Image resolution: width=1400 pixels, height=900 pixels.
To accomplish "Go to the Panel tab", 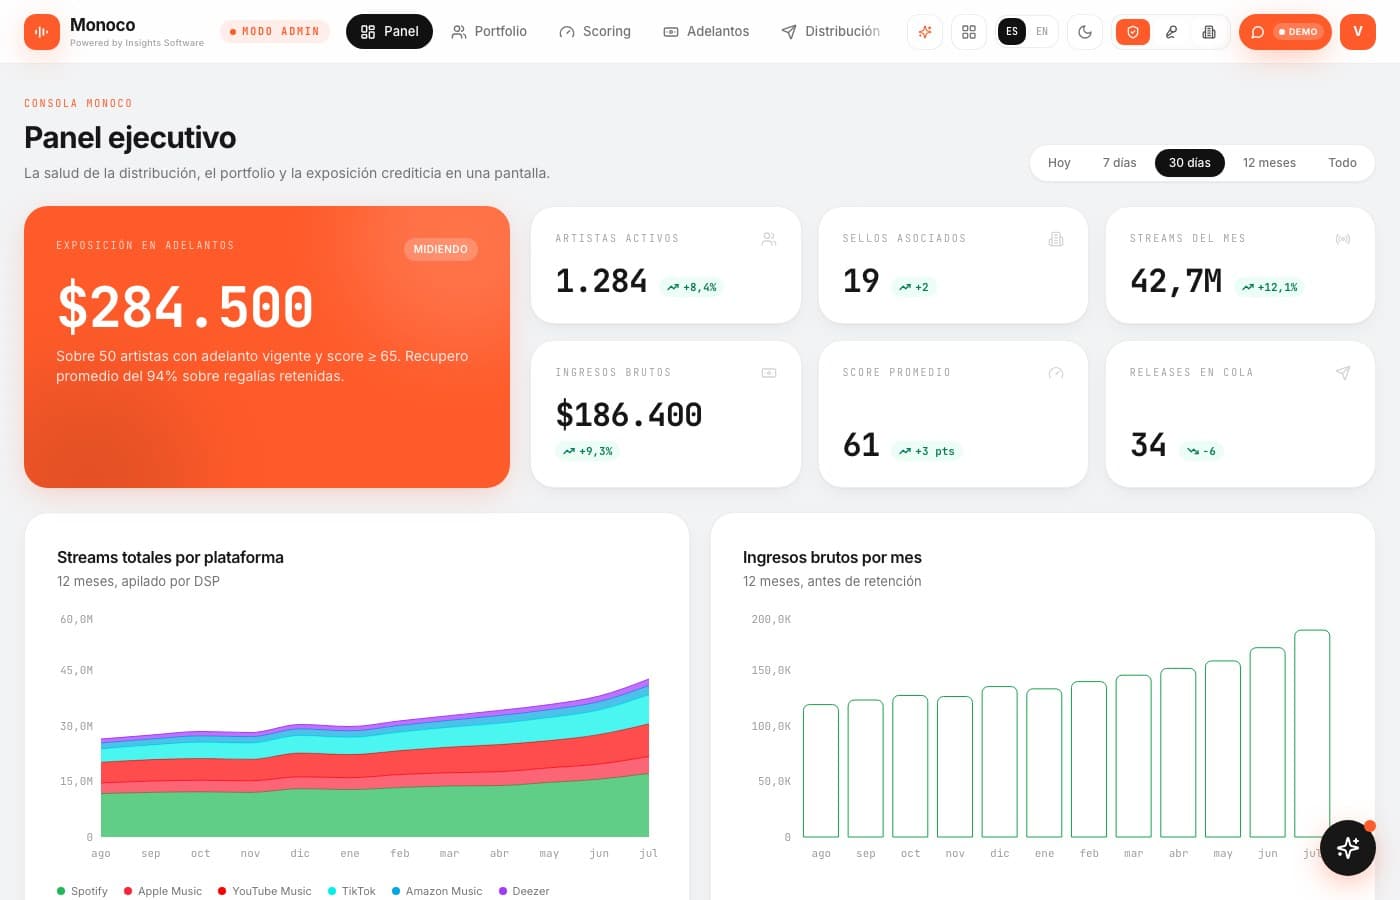I will point(389,32).
